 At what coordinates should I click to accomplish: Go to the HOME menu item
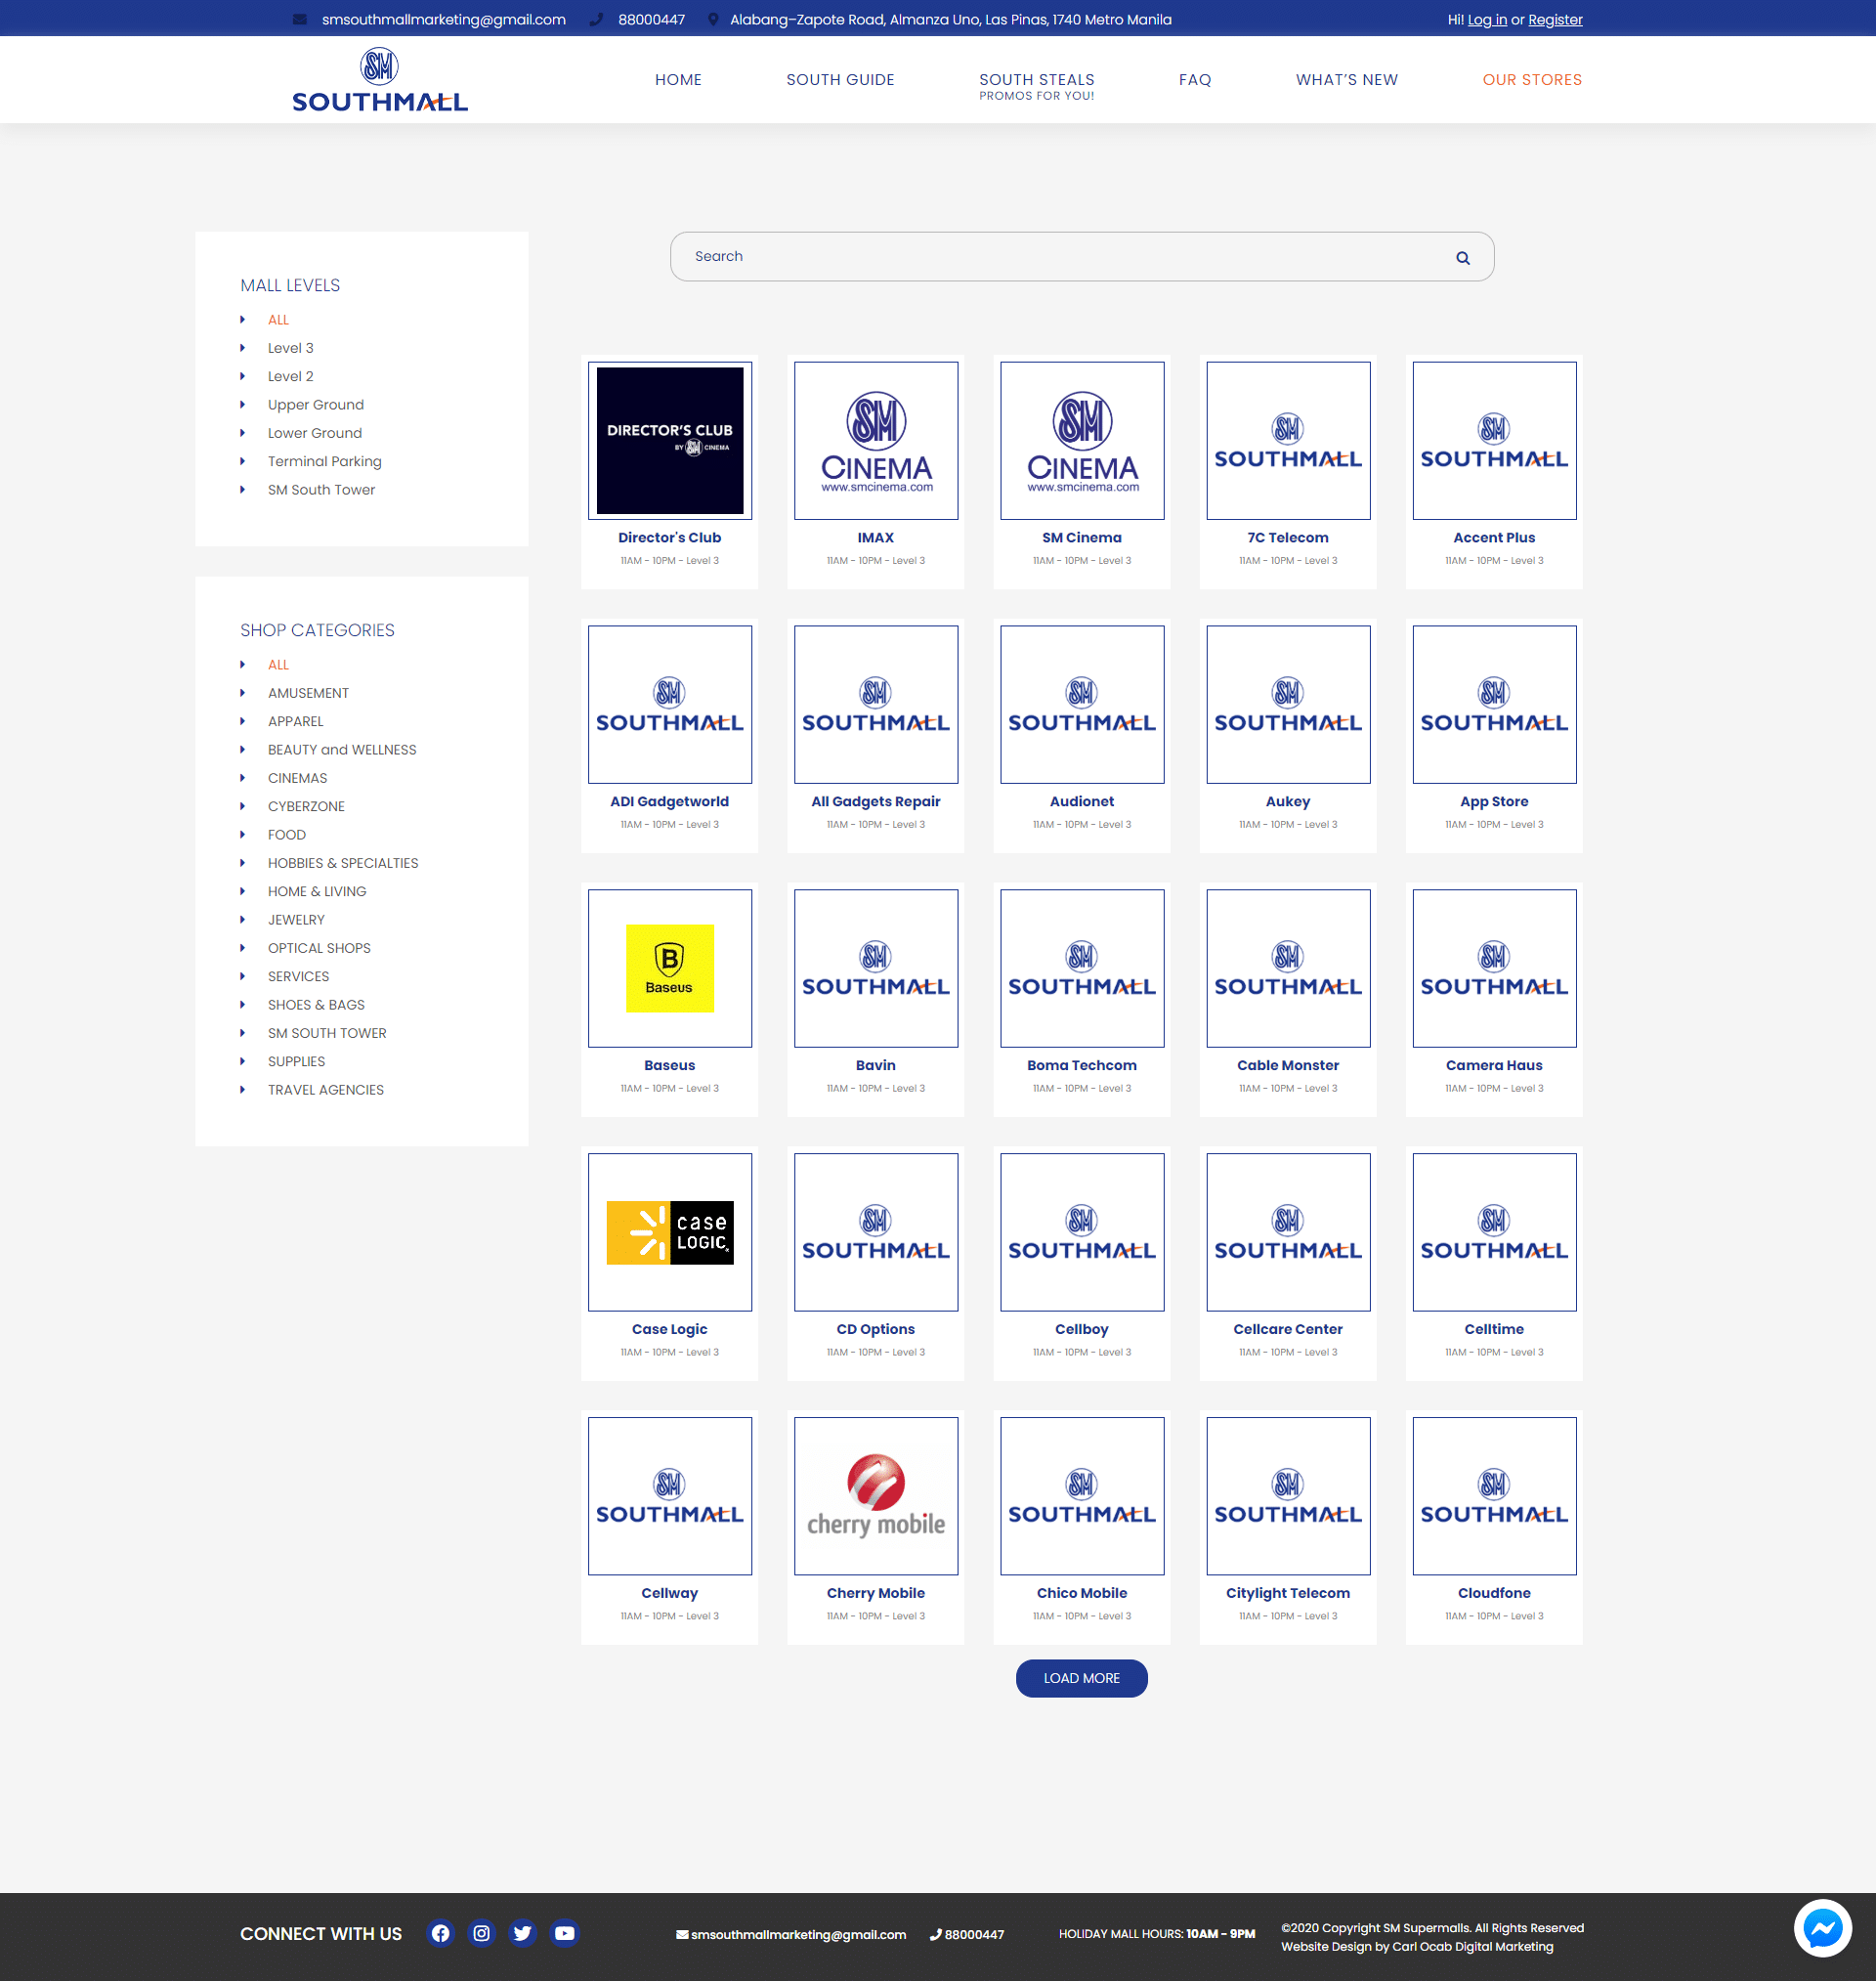coord(678,80)
